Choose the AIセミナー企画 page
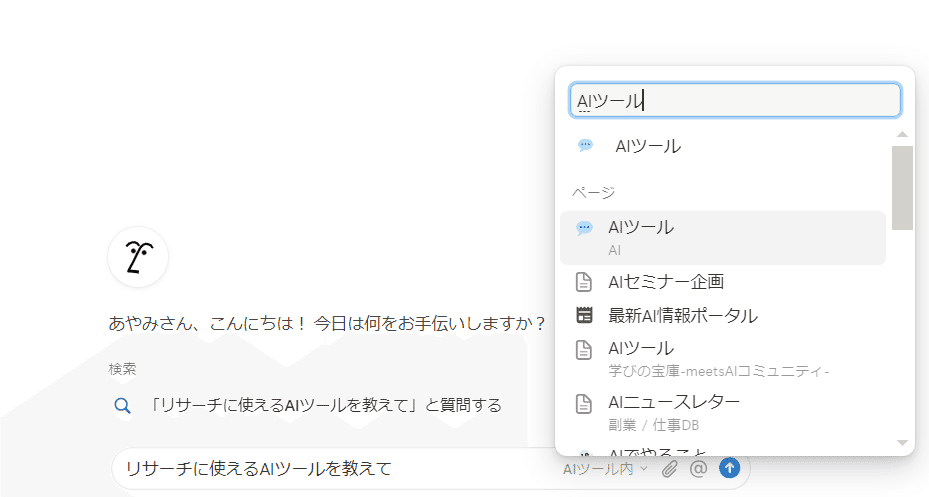Screen dimensions: 929x497 [x=666, y=282]
